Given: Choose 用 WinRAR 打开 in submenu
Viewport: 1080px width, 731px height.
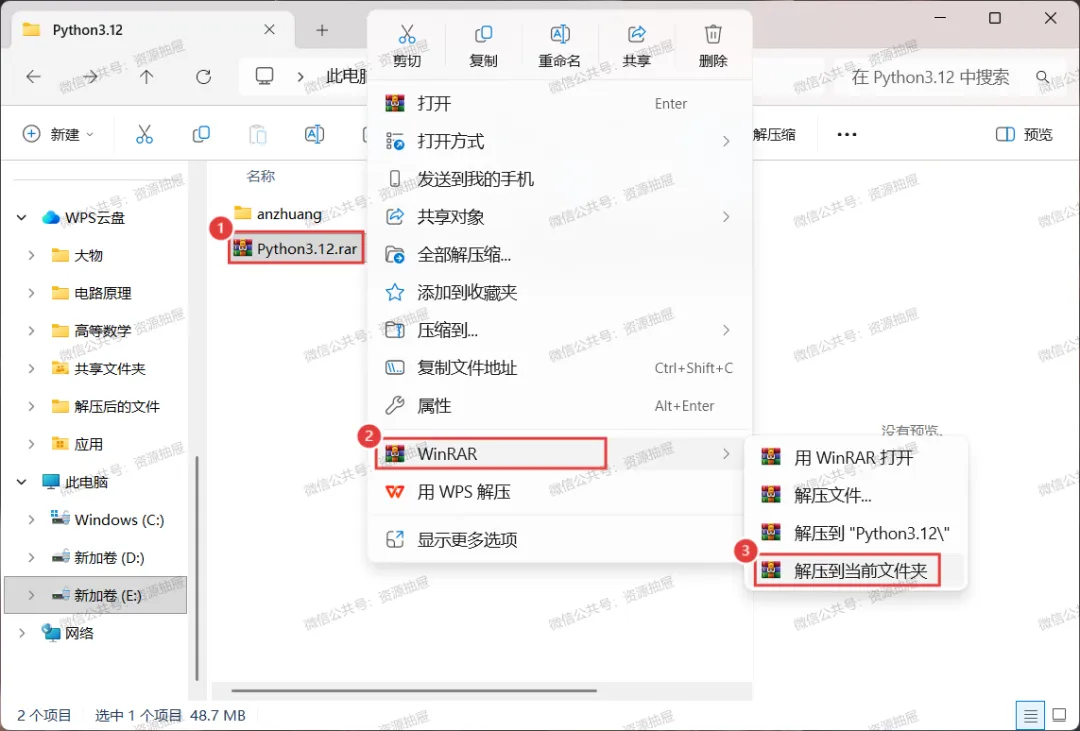Looking at the screenshot, I should tap(856, 457).
